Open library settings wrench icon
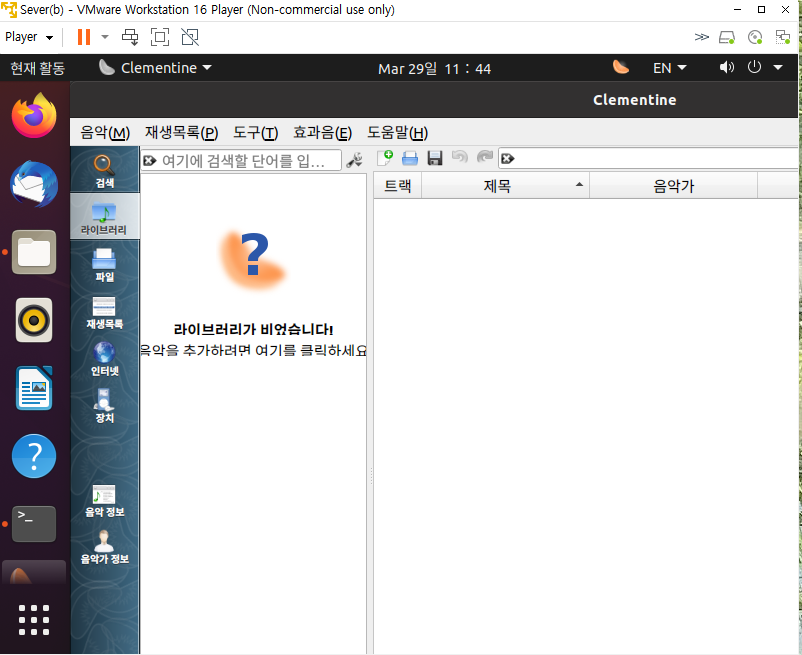The width and height of the screenshot is (802, 655). 354,160
